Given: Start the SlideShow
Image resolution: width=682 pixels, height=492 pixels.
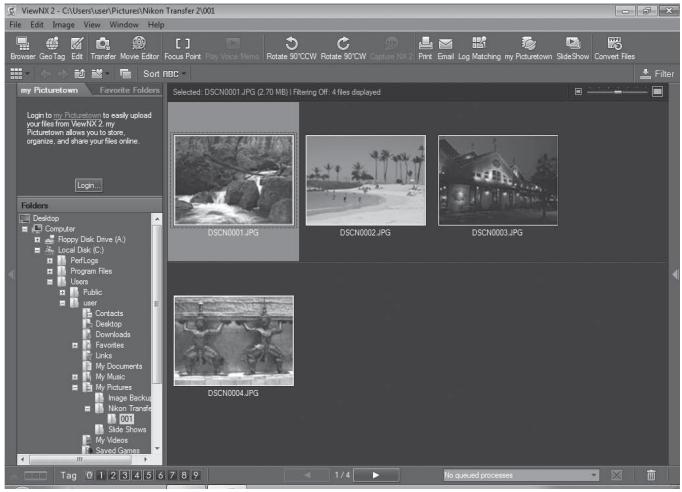Looking at the screenshot, I should point(572,48).
